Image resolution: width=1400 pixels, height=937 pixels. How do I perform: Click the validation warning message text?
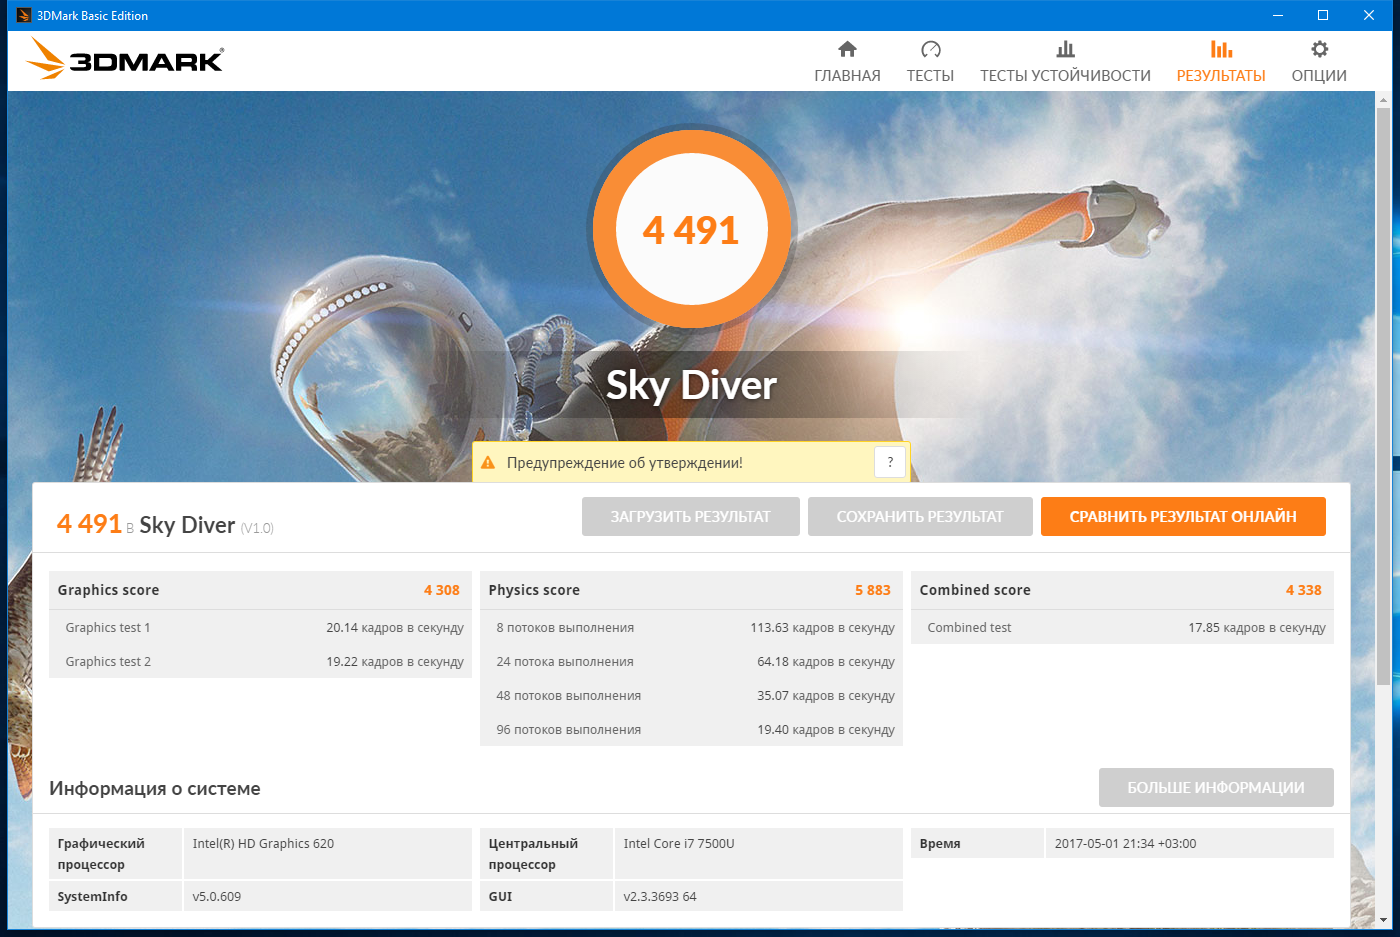point(625,463)
